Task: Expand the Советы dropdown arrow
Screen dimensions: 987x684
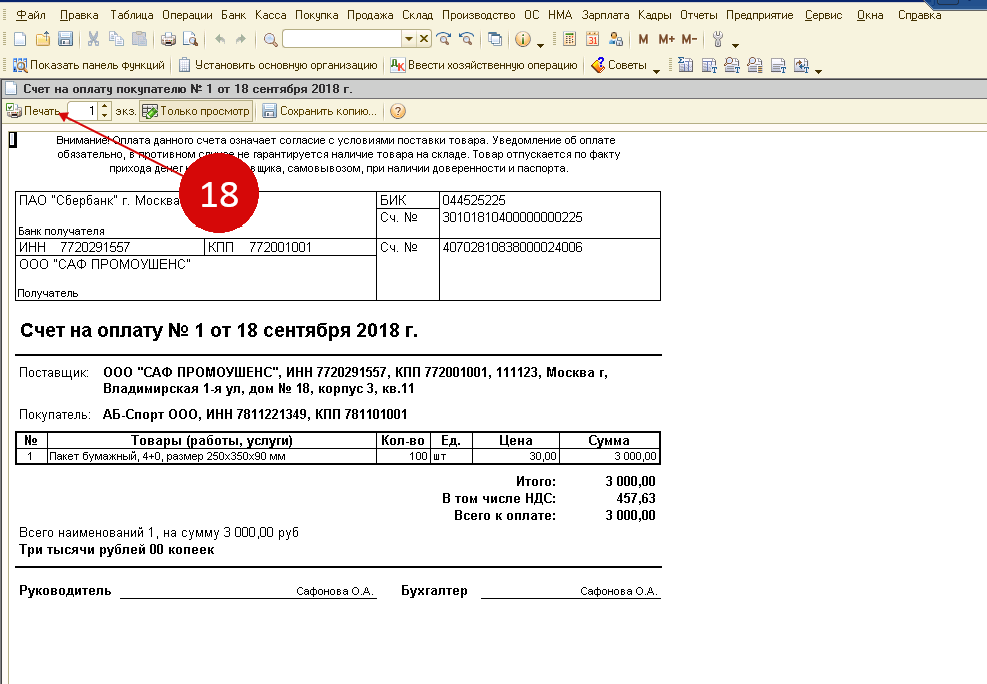Action: point(656,70)
